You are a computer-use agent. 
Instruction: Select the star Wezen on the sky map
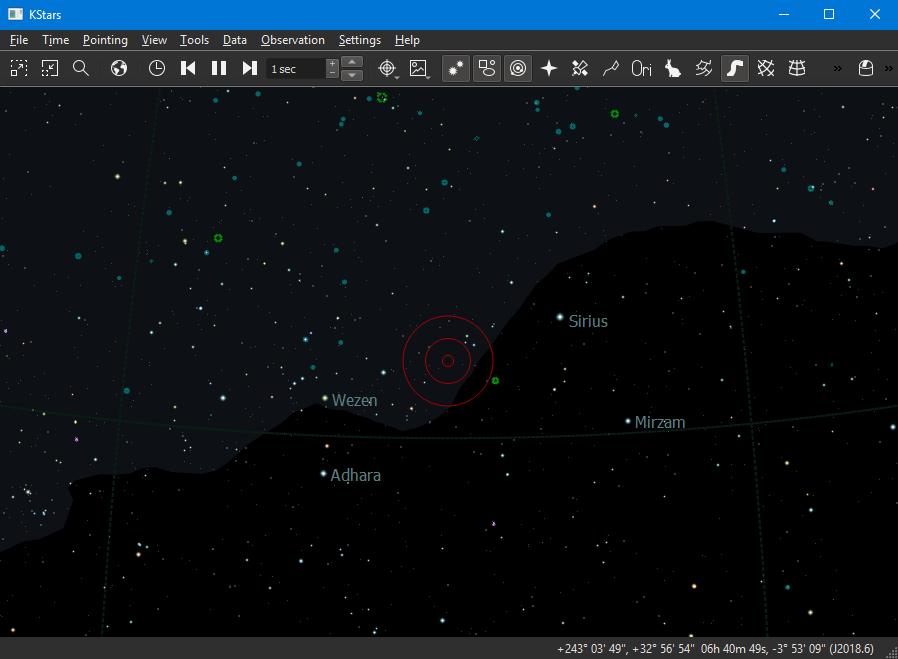(x=325, y=398)
